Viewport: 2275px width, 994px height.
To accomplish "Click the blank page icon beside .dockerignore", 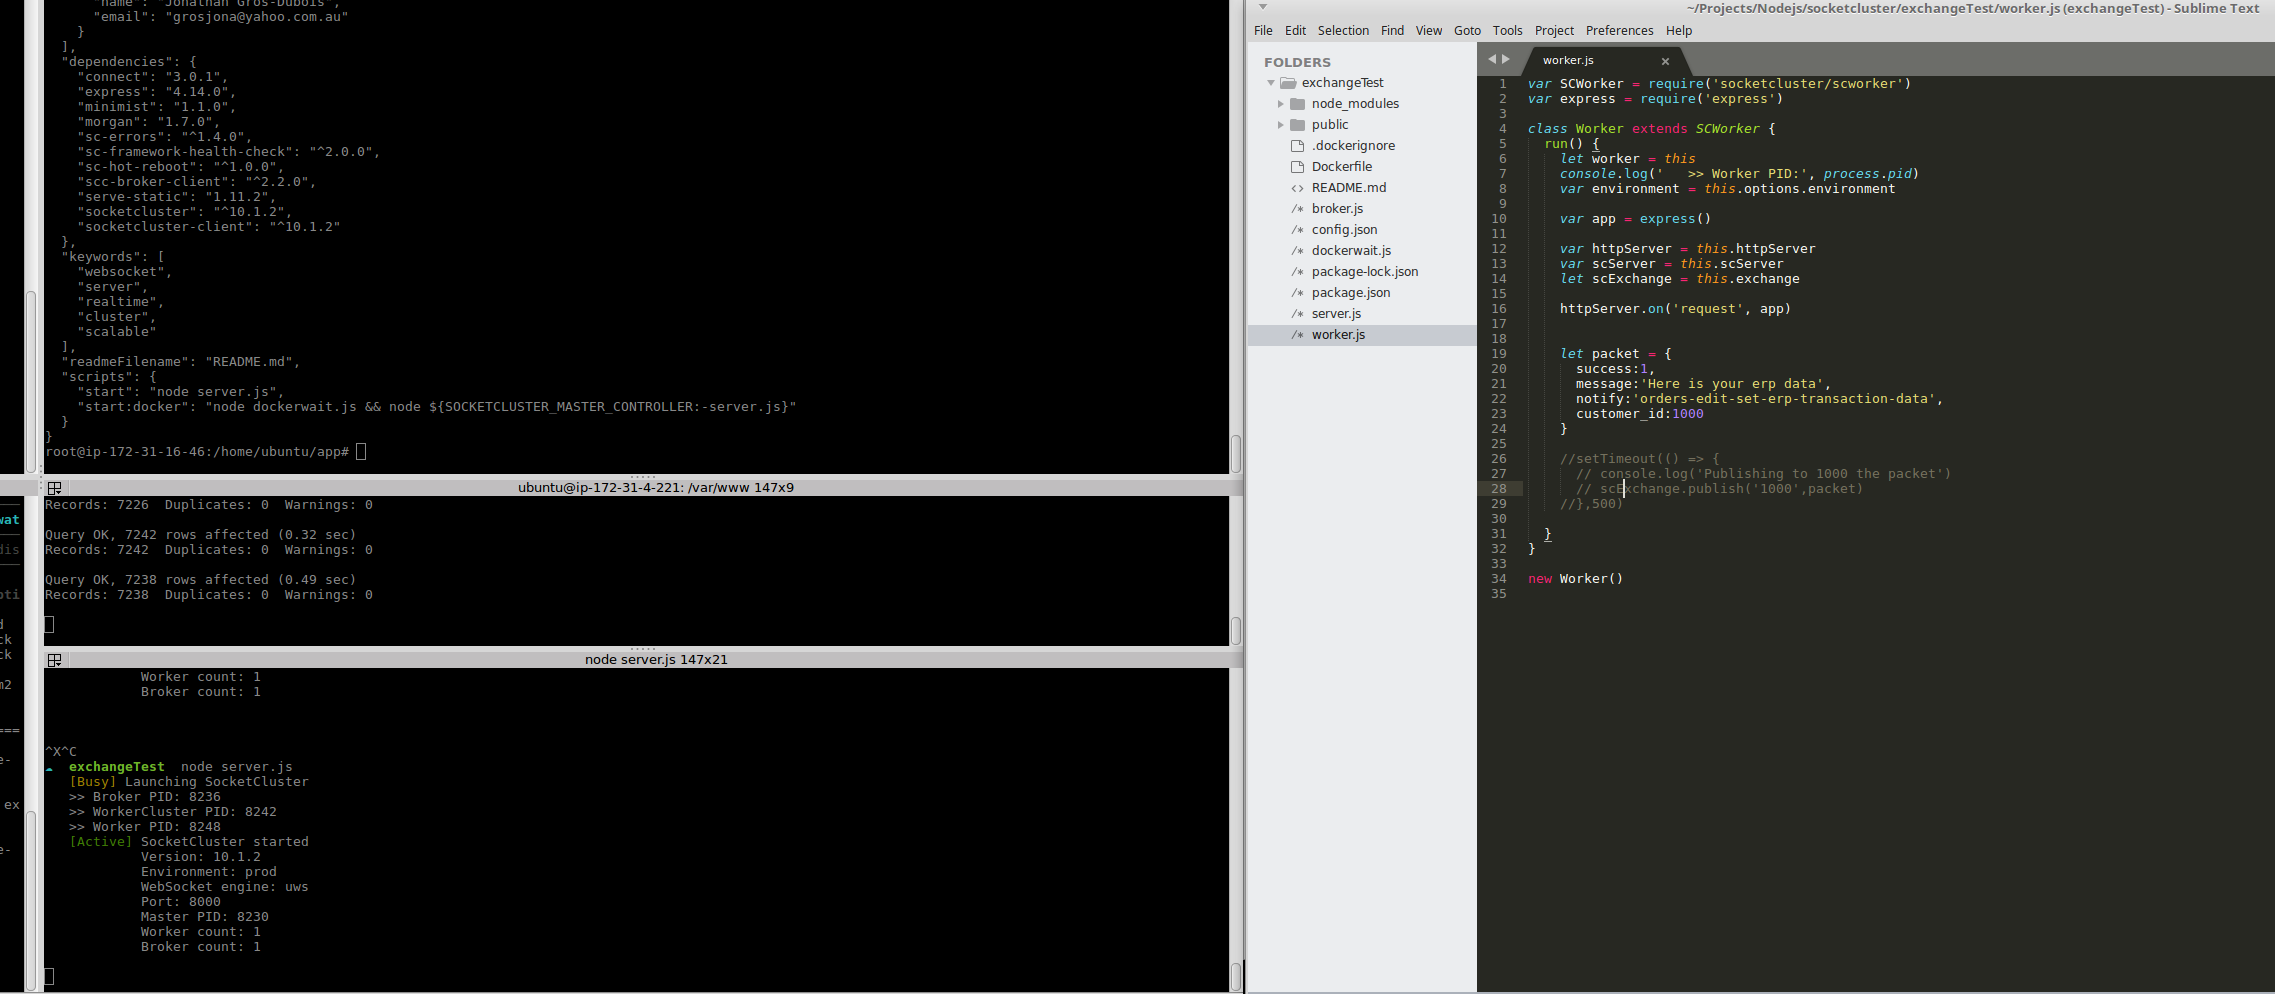I will (1296, 145).
